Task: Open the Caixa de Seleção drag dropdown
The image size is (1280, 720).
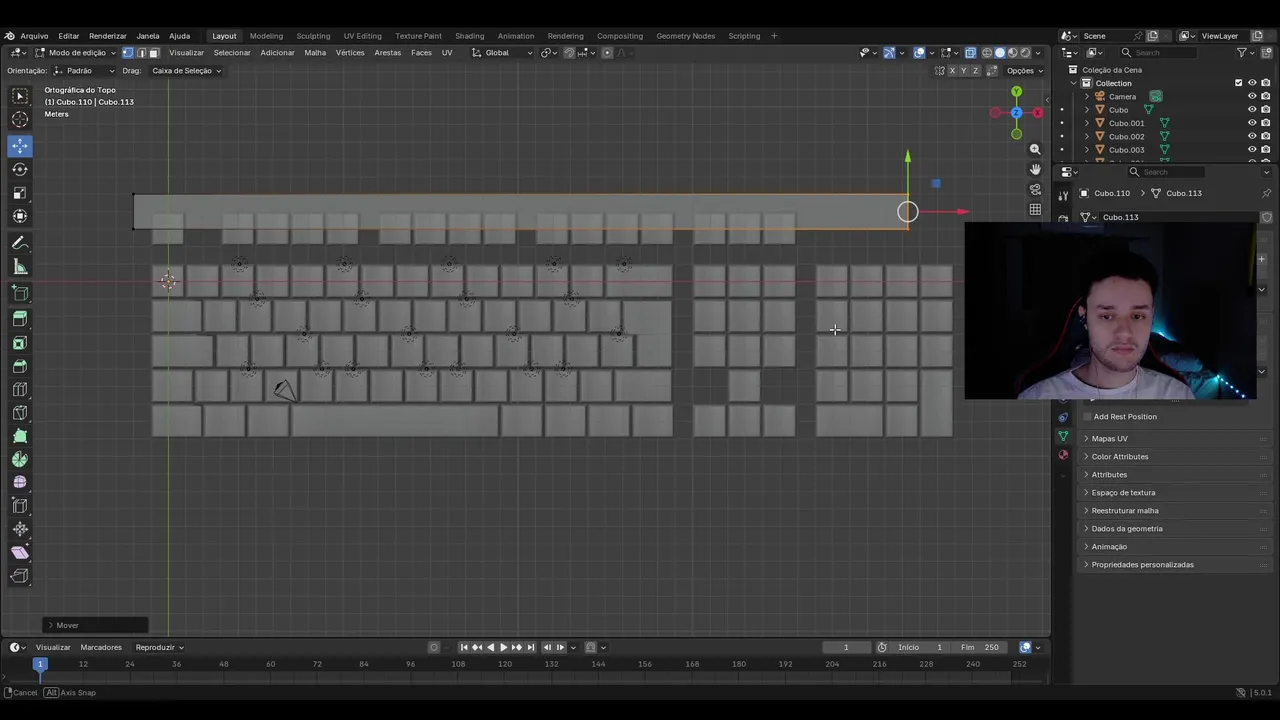Action: pyautogui.click(x=186, y=71)
